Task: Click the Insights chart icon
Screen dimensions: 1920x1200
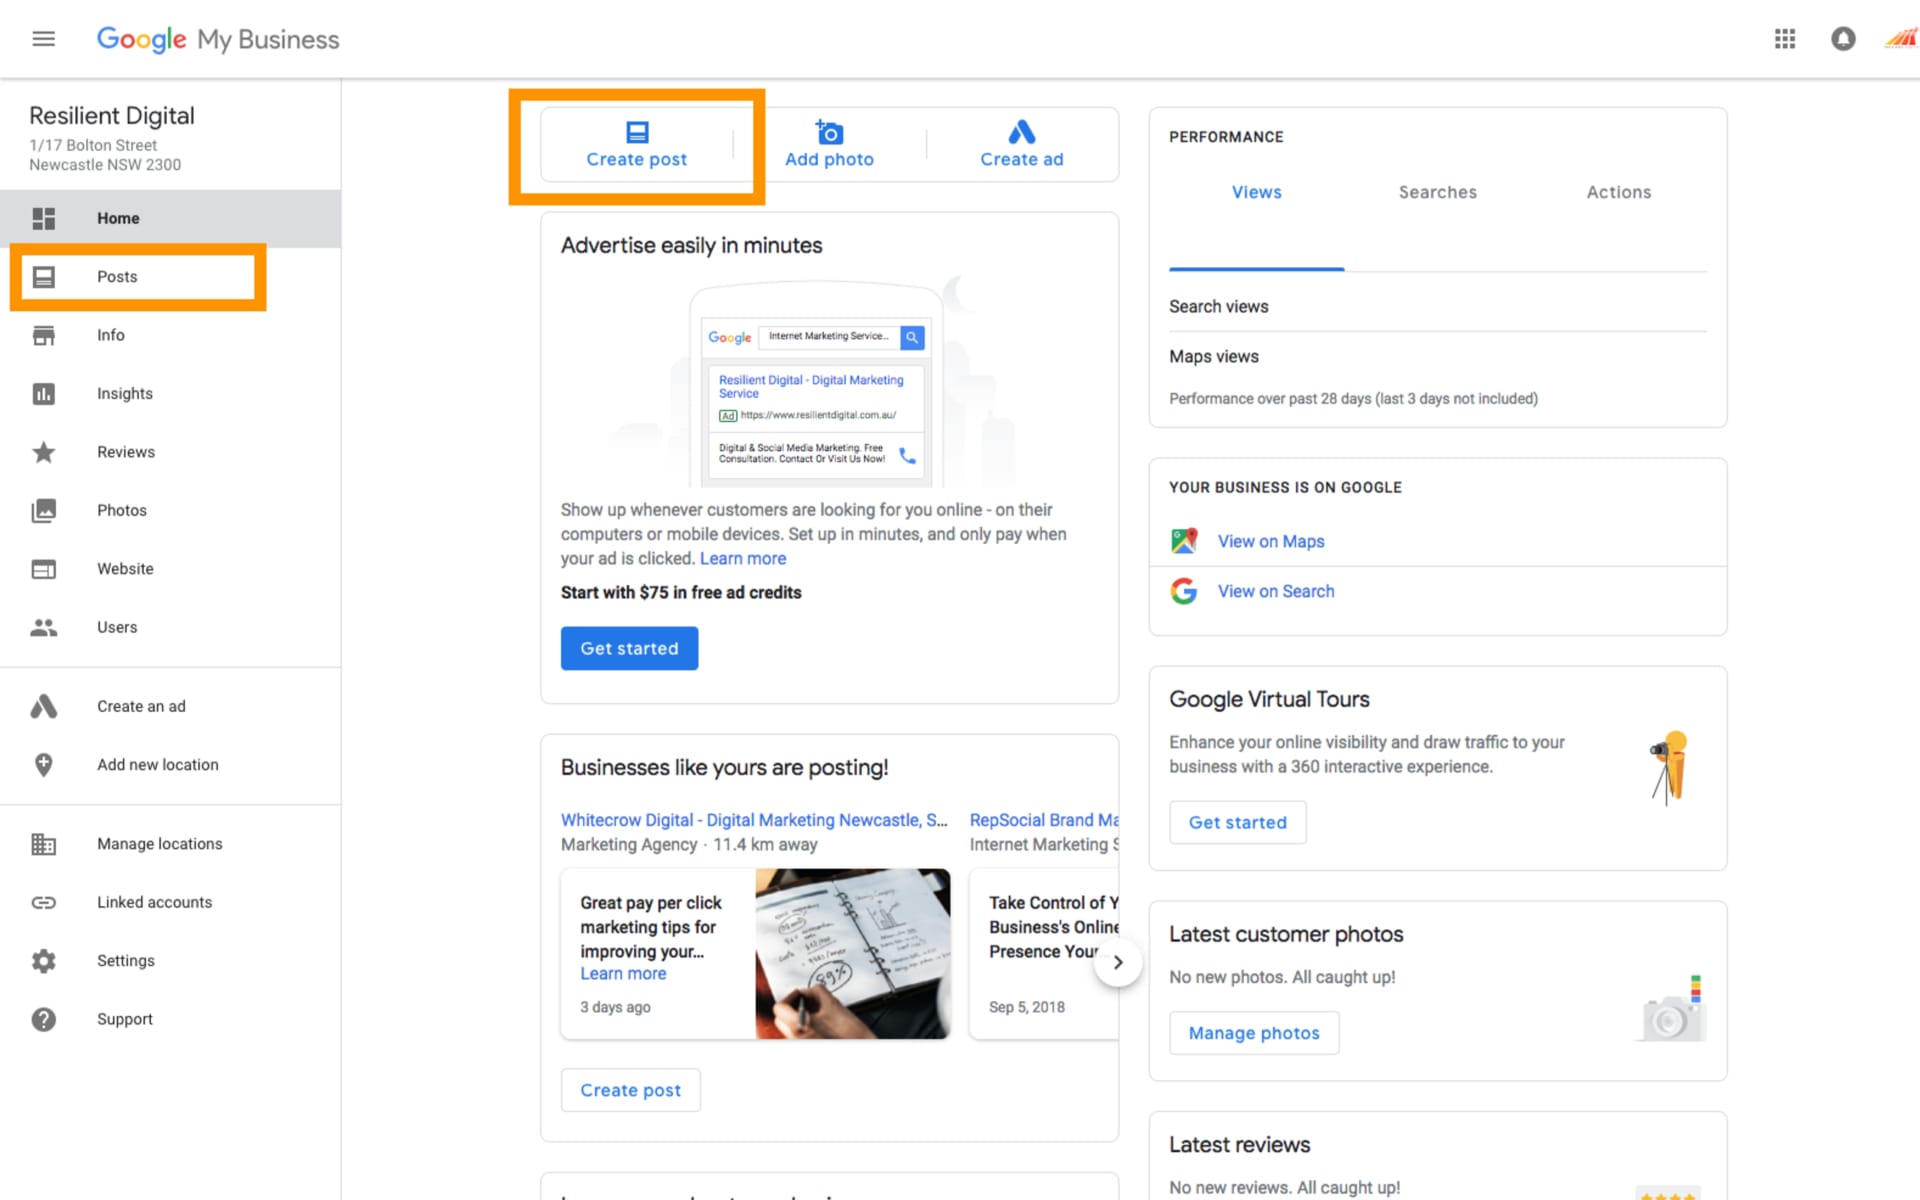Action: pos(43,394)
